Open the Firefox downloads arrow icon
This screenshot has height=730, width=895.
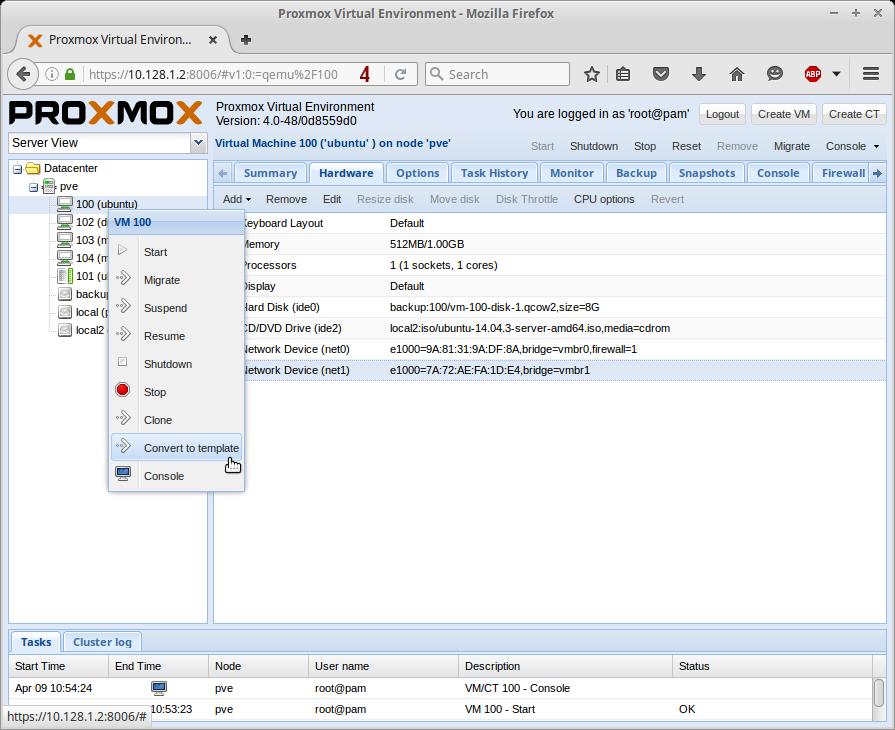(x=699, y=74)
